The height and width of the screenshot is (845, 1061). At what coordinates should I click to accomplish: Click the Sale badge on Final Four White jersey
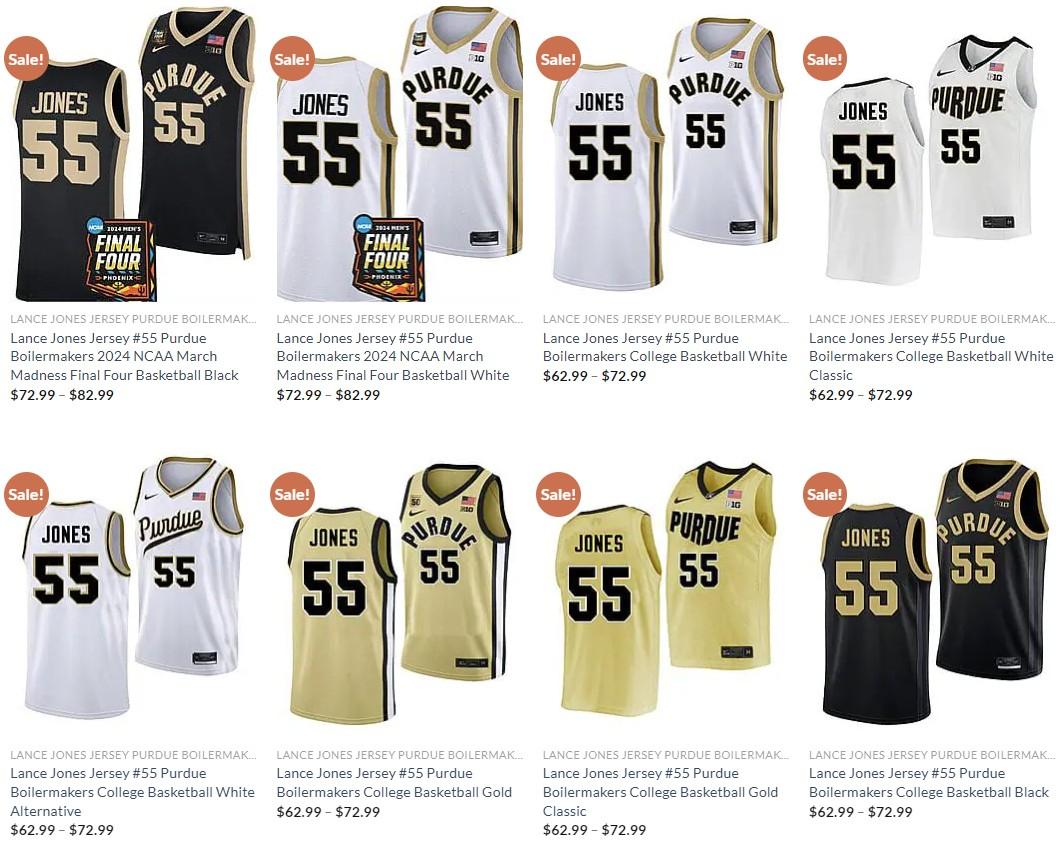[292, 59]
